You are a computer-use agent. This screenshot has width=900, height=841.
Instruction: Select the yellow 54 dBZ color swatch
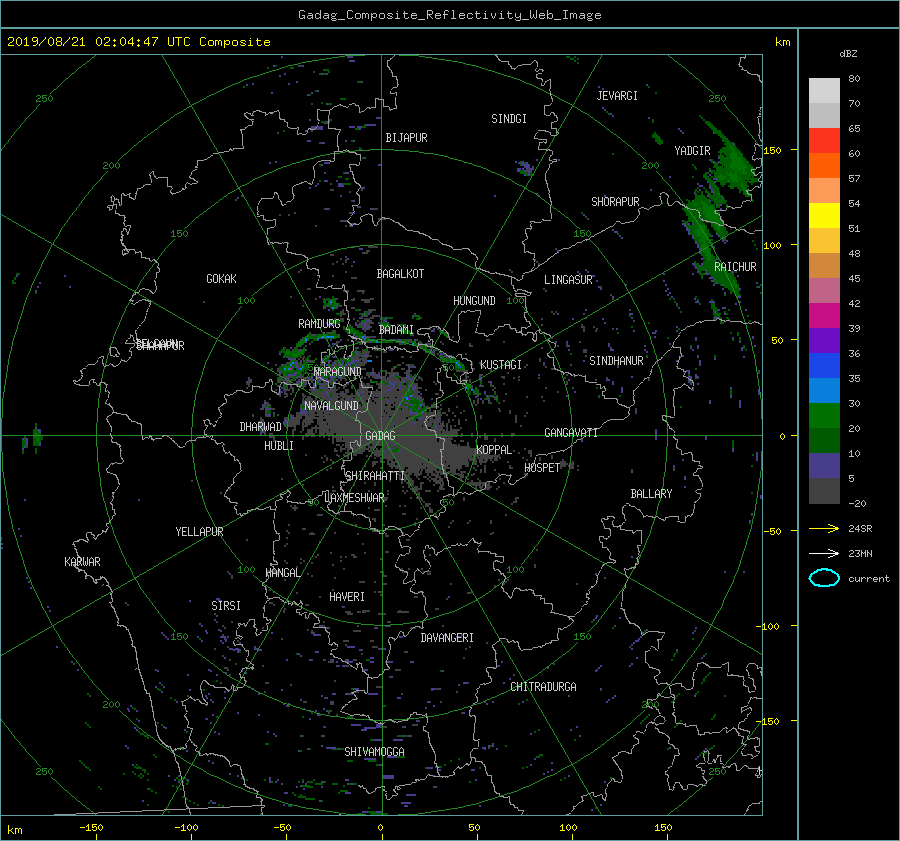click(x=824, y=216)
